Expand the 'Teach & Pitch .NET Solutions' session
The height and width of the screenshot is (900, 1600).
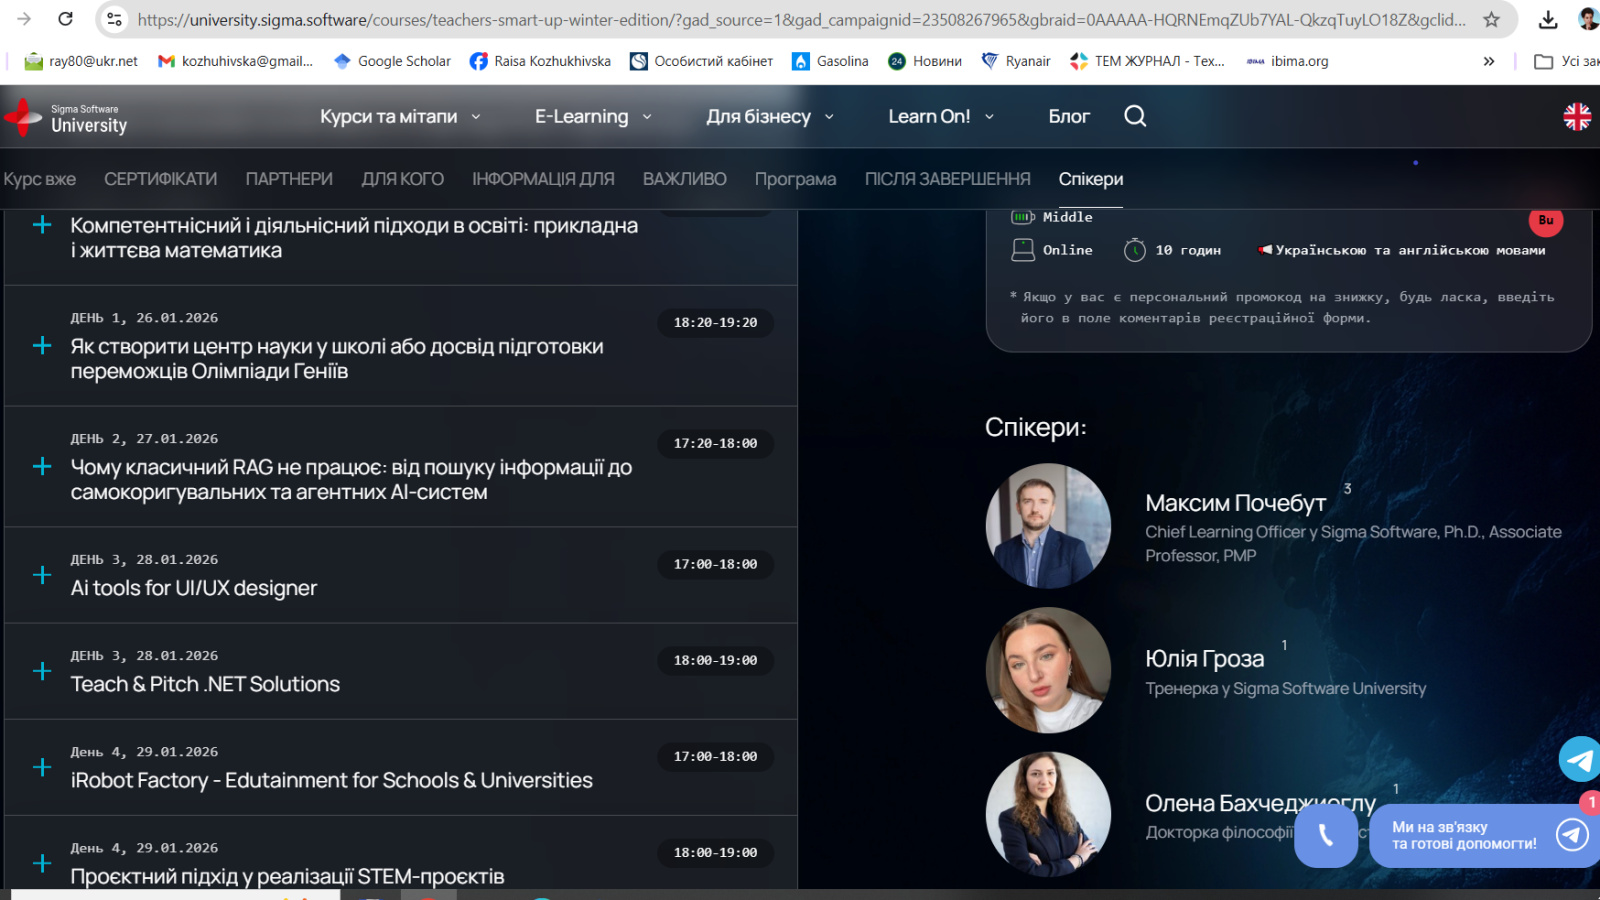42,671
